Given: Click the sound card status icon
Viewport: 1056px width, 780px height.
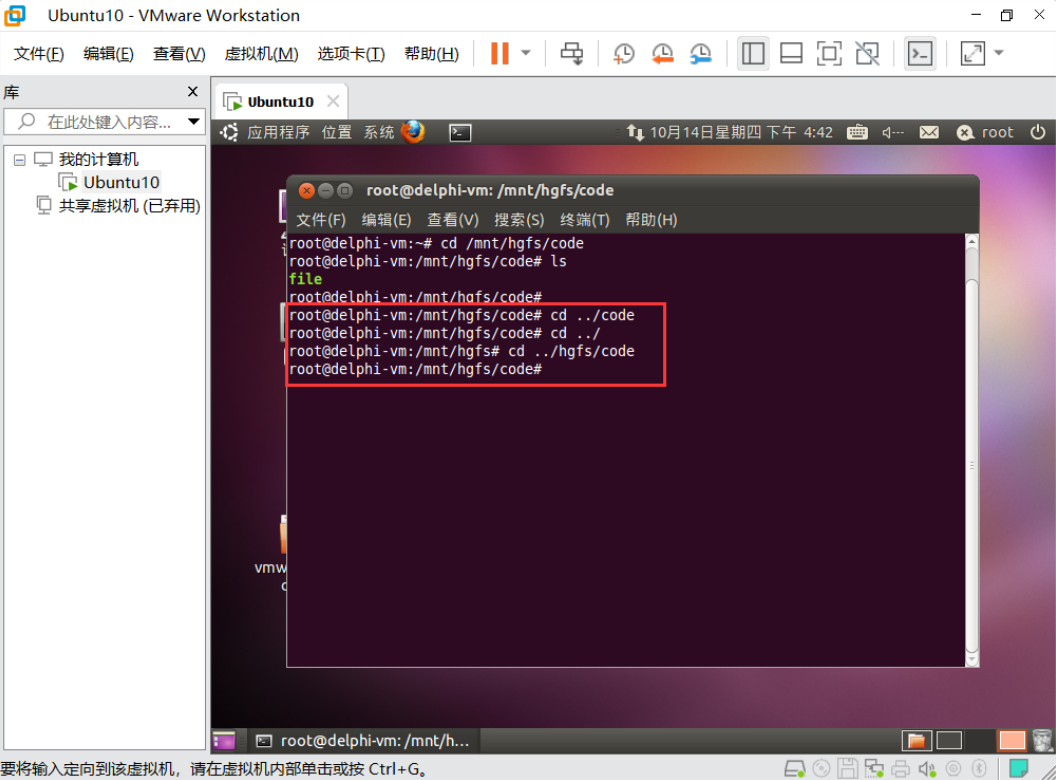Looking at the screenshot, I should 927,768.
